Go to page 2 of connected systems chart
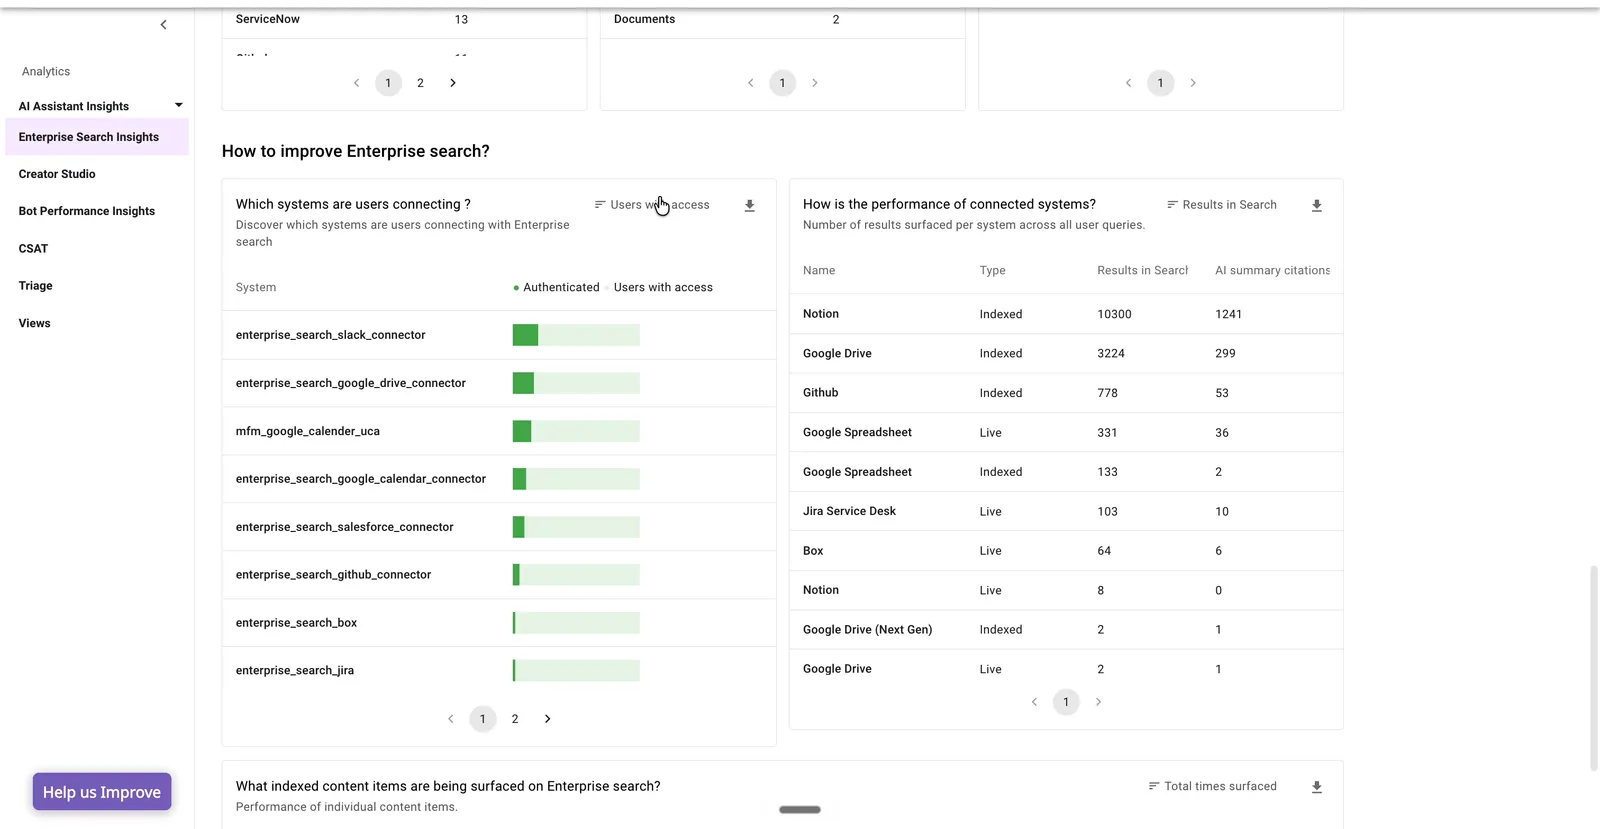The height and width of the screenshot is (829, 1600). (515, 719)
